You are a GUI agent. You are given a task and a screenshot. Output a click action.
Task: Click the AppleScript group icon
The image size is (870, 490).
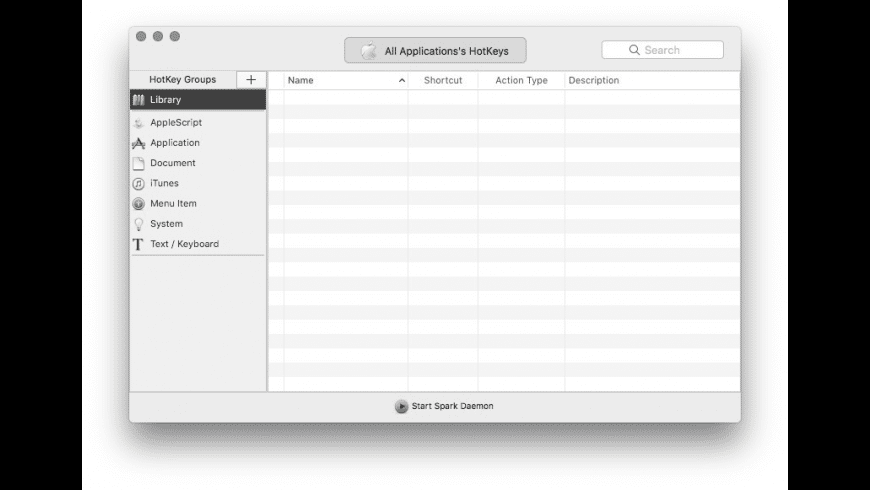click(x=139, y=123)
